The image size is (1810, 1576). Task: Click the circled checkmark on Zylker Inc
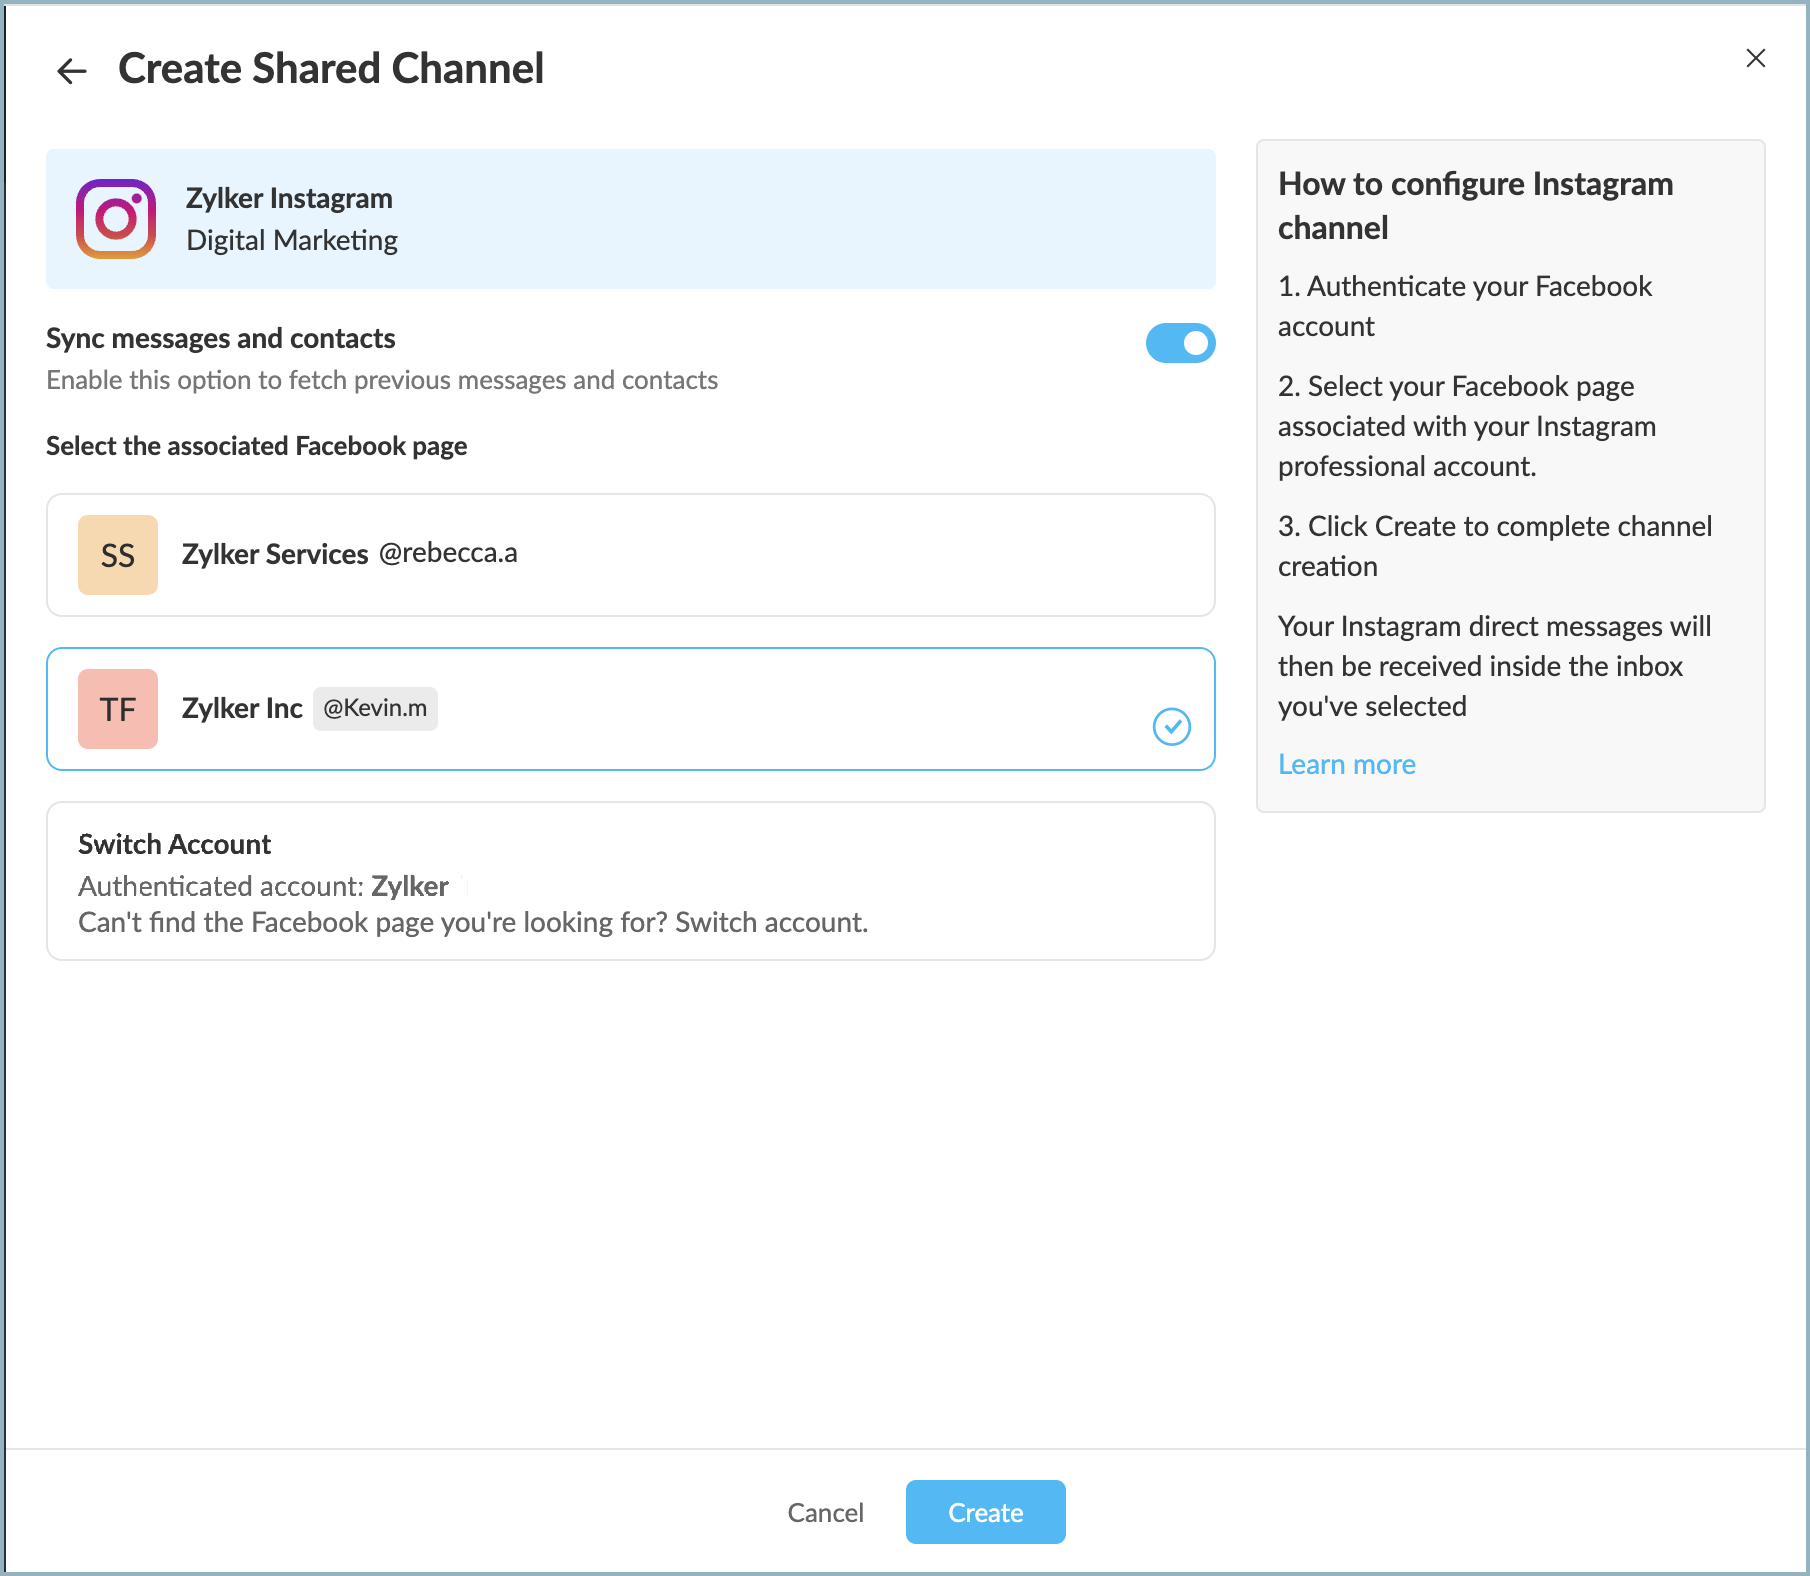click(1171, 727)
